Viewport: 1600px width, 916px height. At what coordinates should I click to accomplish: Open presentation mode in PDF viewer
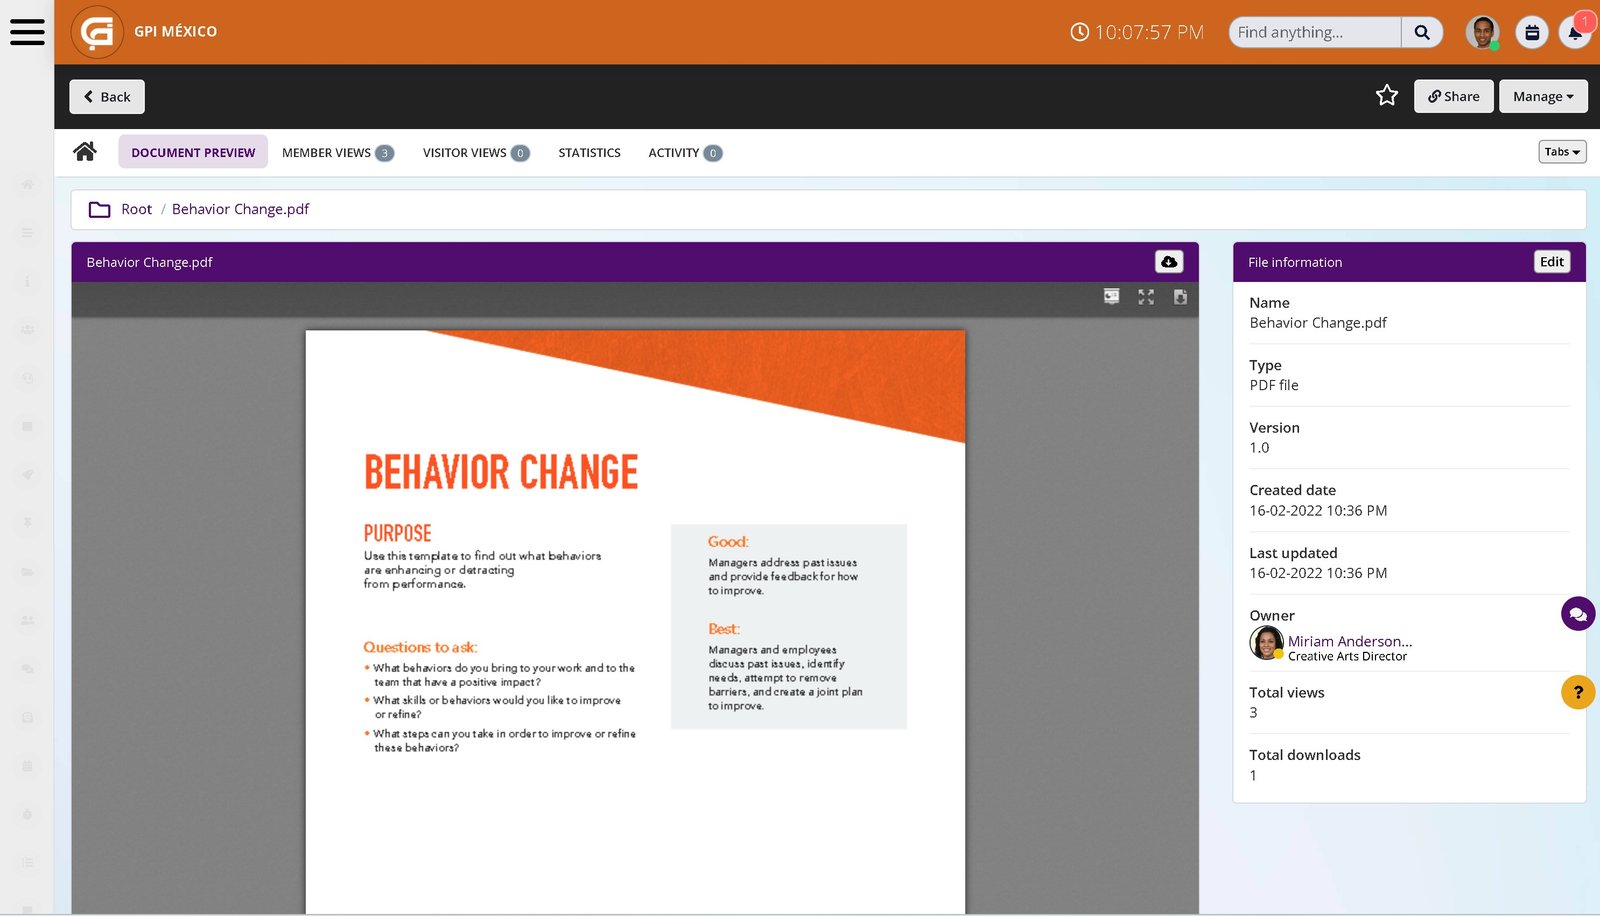tap(1111, 297)
